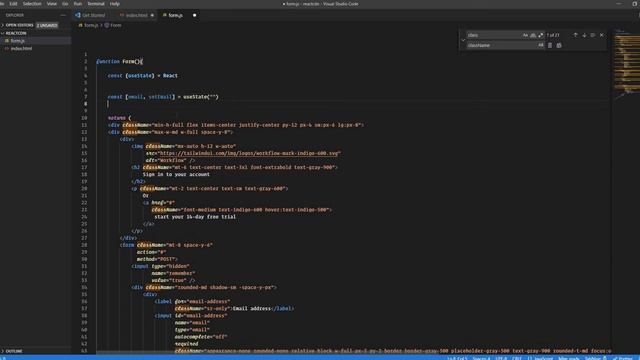Open Explorer more actions ellipsis

[x=63, y=15]
